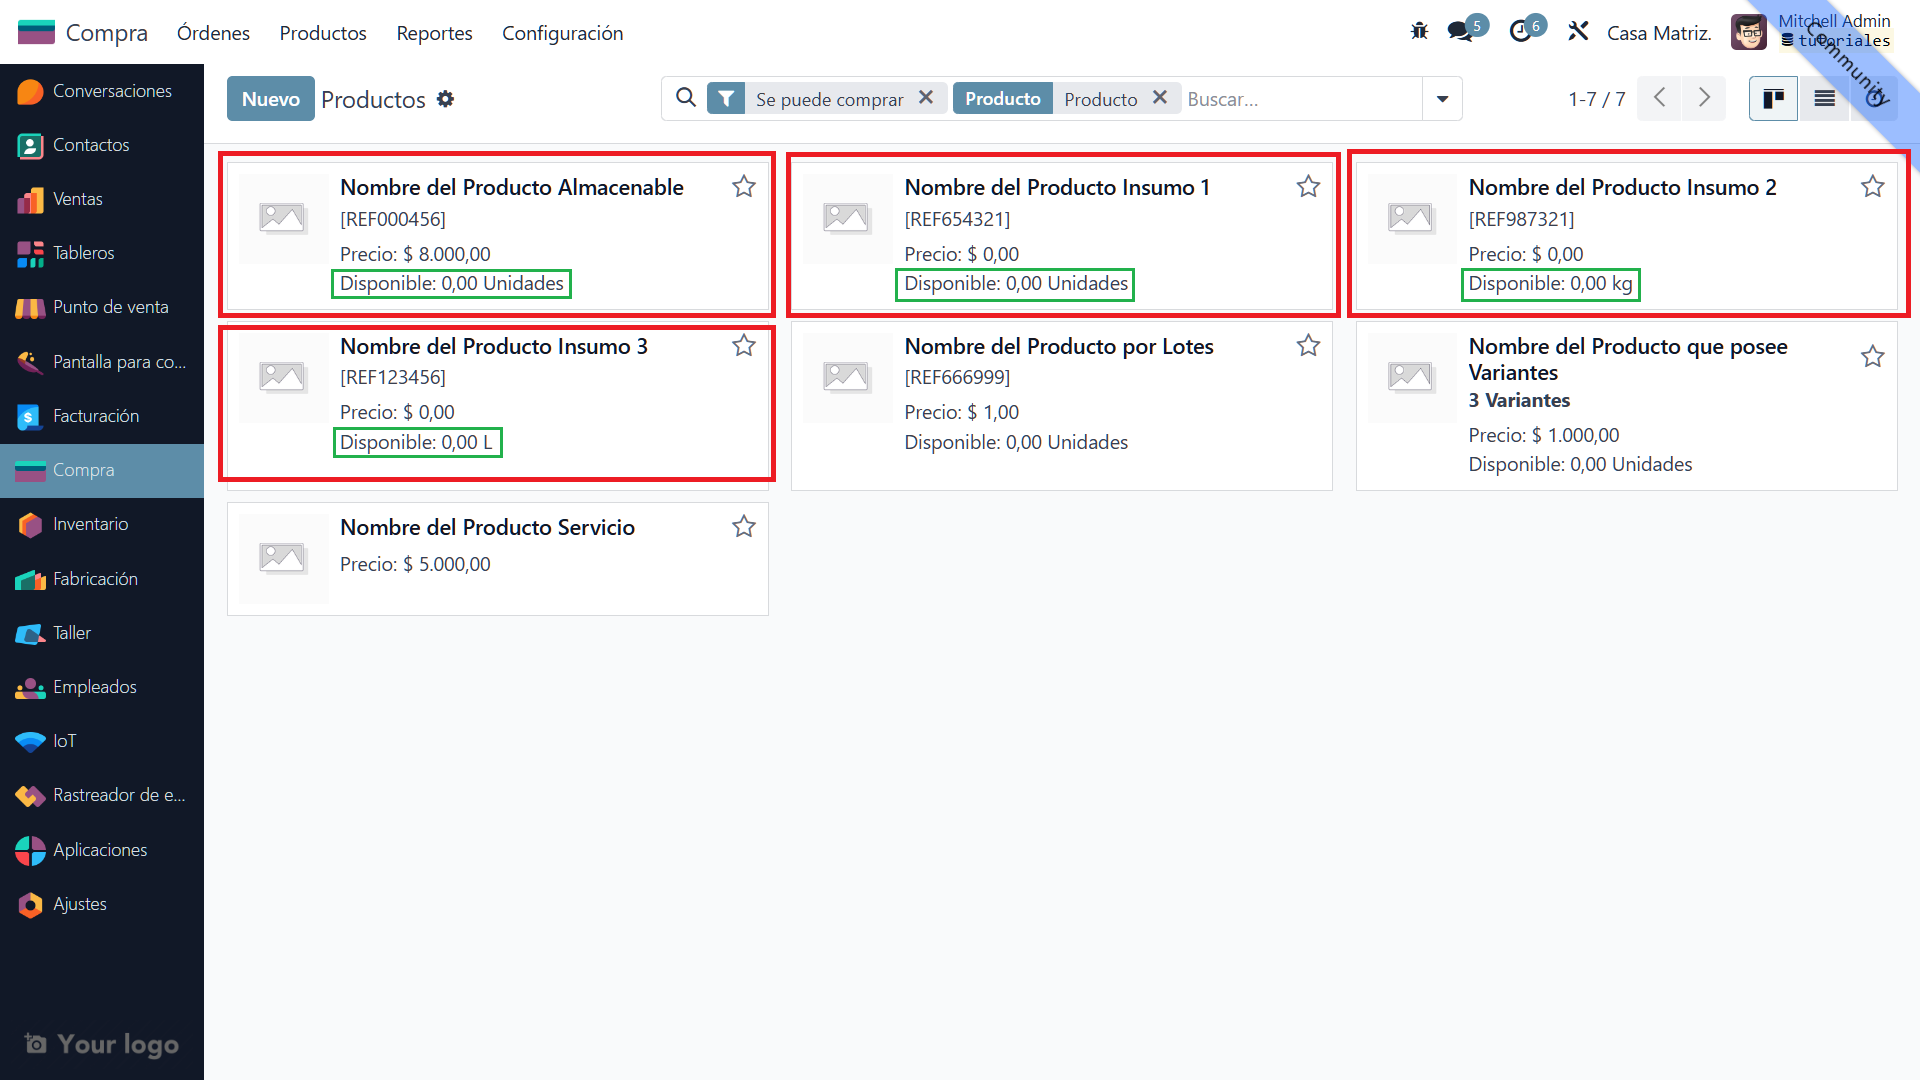
Task: Click the Nuevo button
Action: point(270,99)
